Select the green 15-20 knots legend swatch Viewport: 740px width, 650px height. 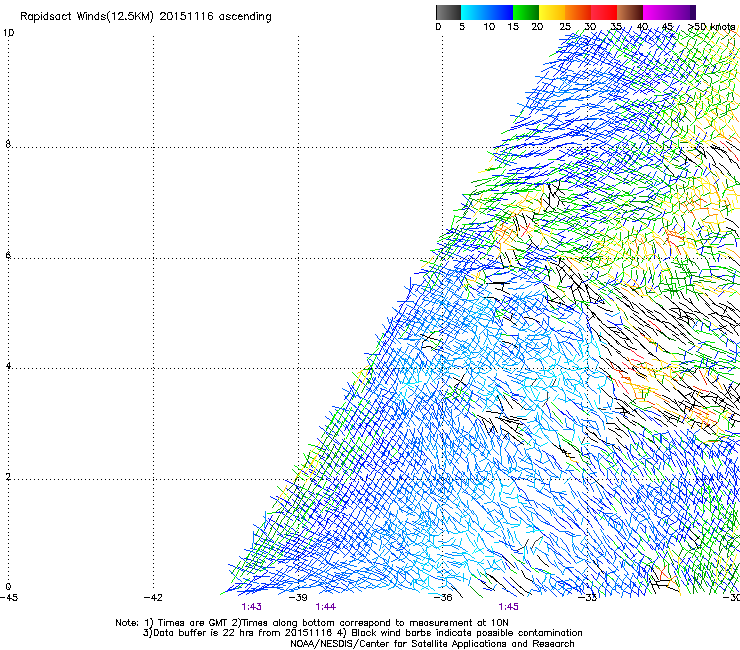(x=526, y=12)
